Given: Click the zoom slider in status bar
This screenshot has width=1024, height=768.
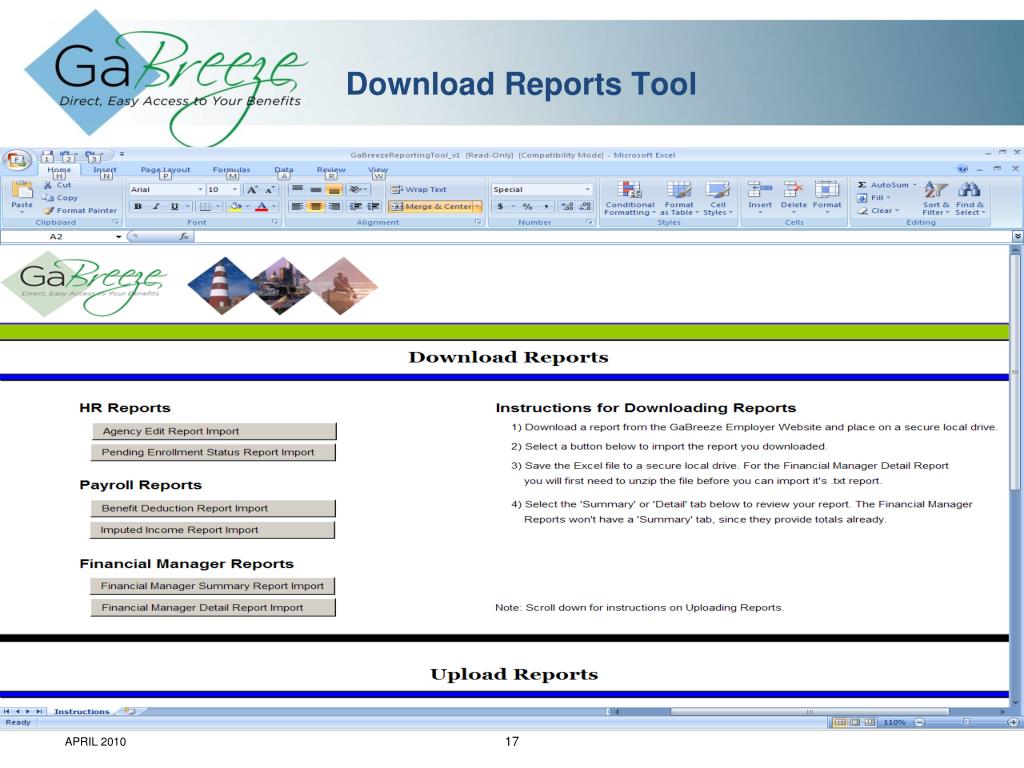Looking at the screenshot, I should [966, 722].
